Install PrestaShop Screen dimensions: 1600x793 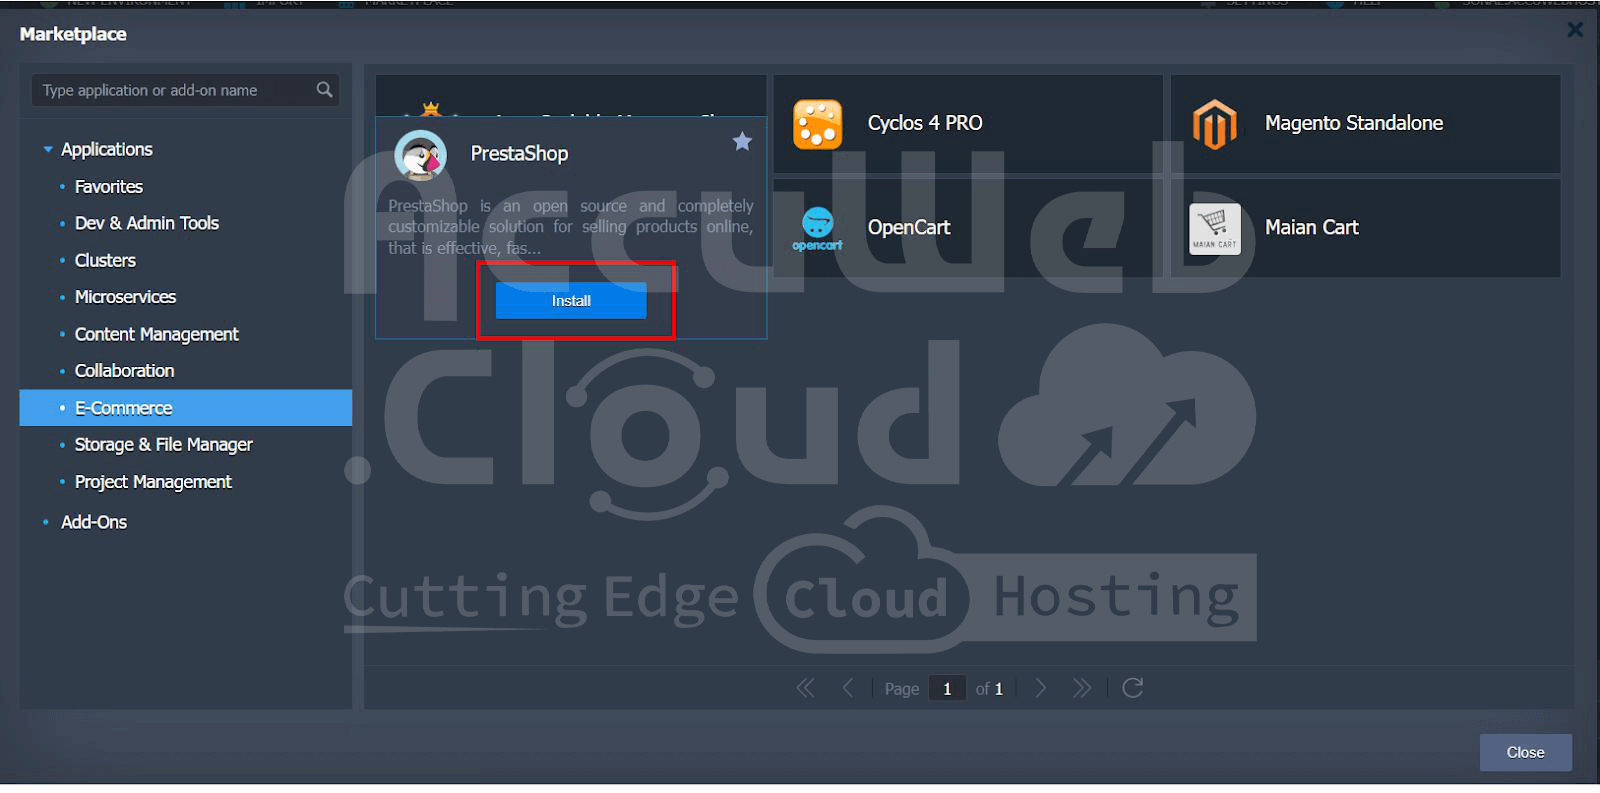click(x=571, y=301)
